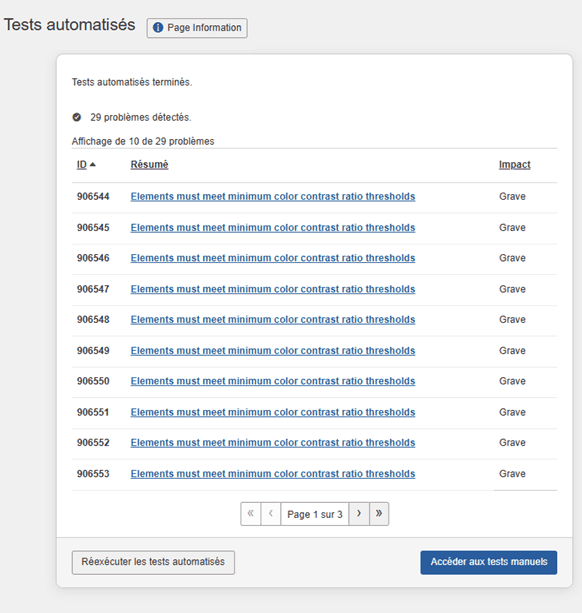
Task: Jump to last page with double-right arrow
Action: point(379,514)
